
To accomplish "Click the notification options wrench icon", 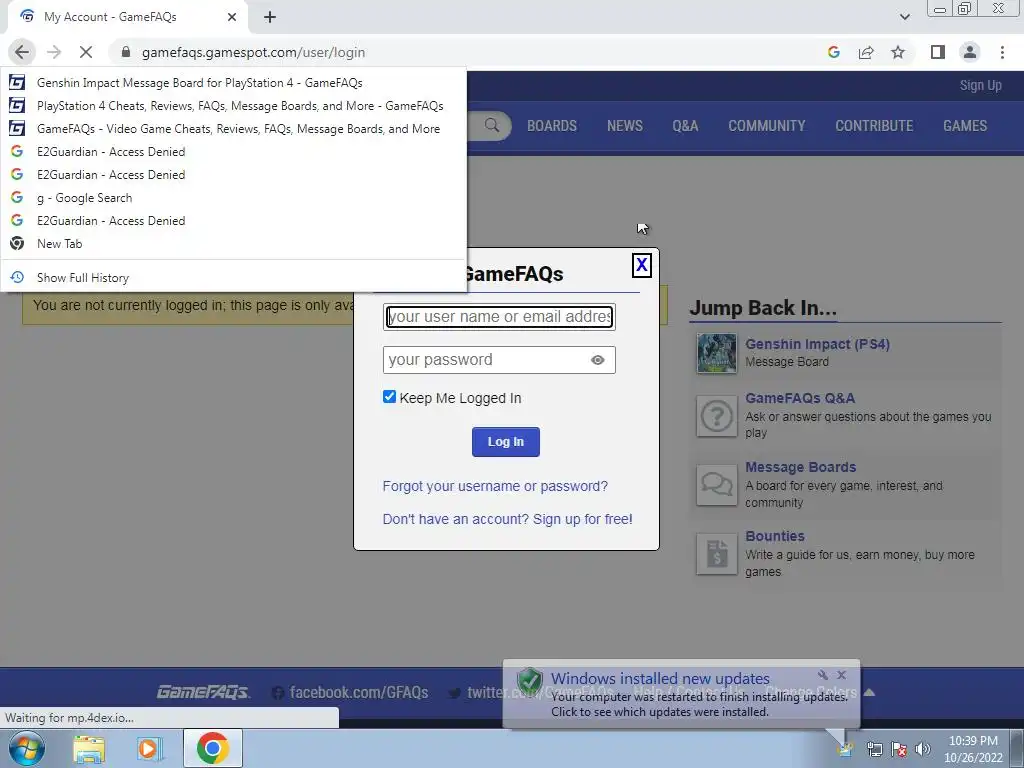I will tap(823, 675).
